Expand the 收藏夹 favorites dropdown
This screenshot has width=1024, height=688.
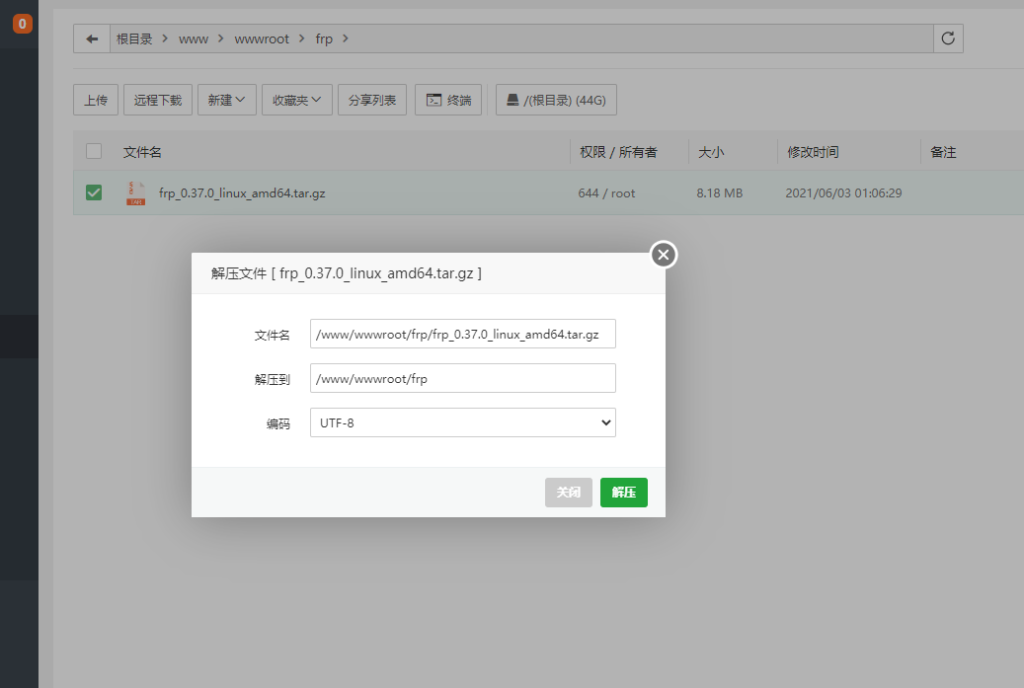point(297,100)
